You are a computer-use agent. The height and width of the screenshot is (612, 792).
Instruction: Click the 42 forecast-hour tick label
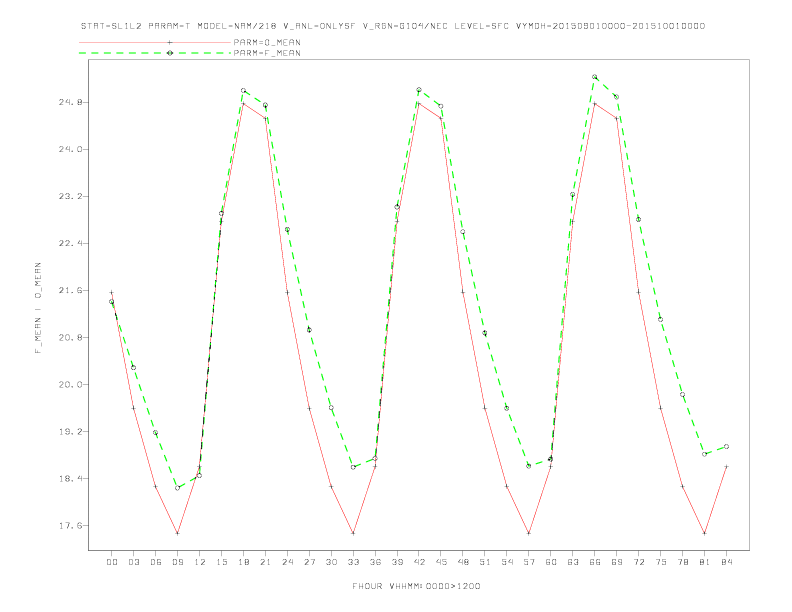[x=419, y=562]
